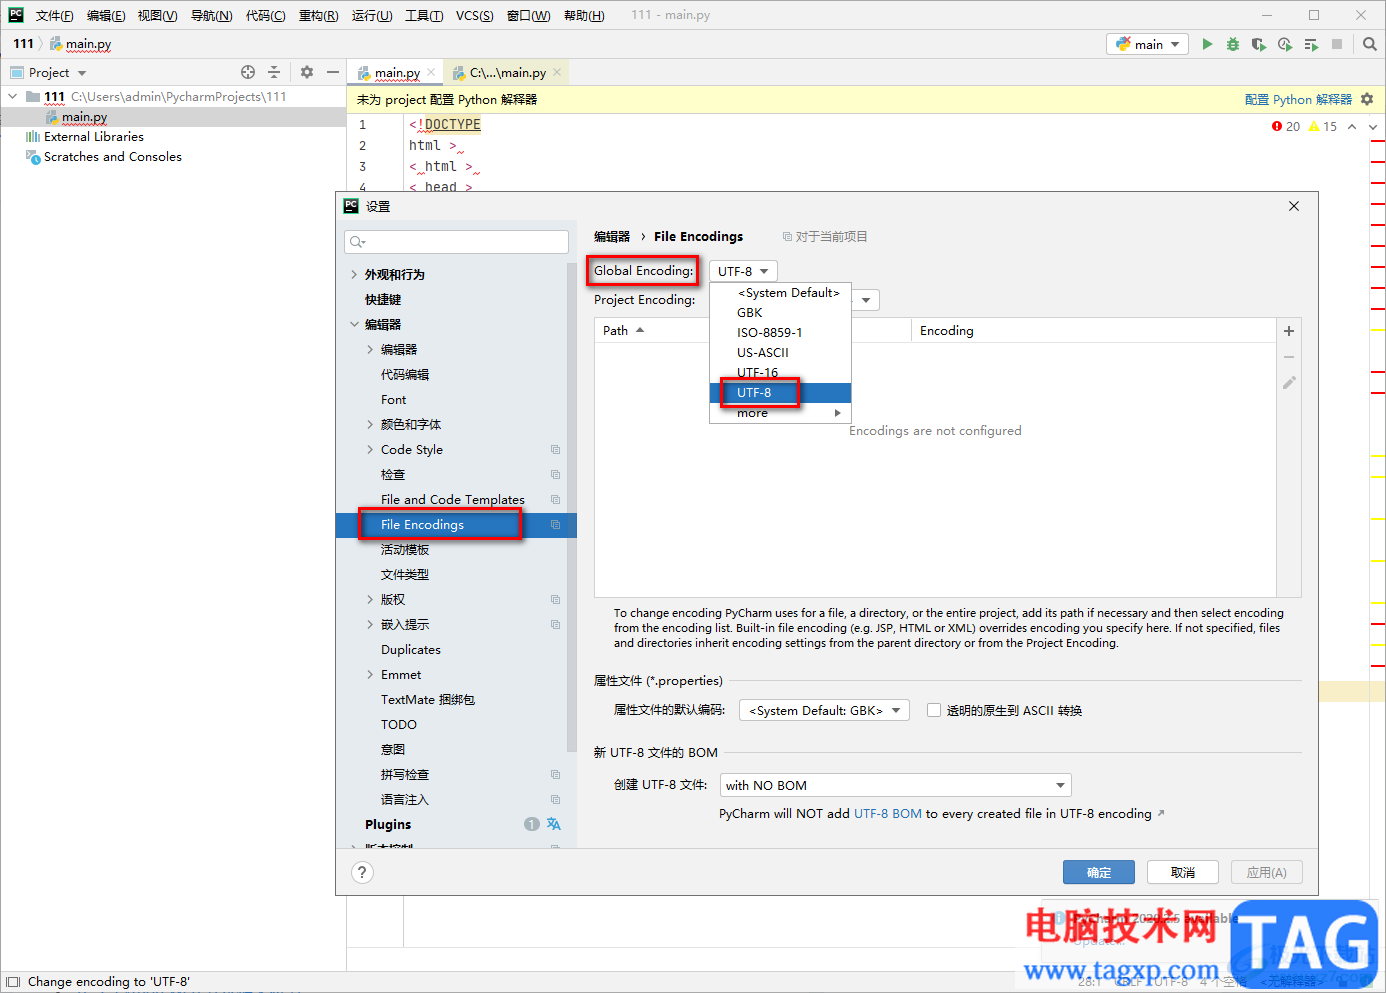1386x993 pixels.
Task: Collapse the 编辑器 settings section
Action: (x=354, y=324)
